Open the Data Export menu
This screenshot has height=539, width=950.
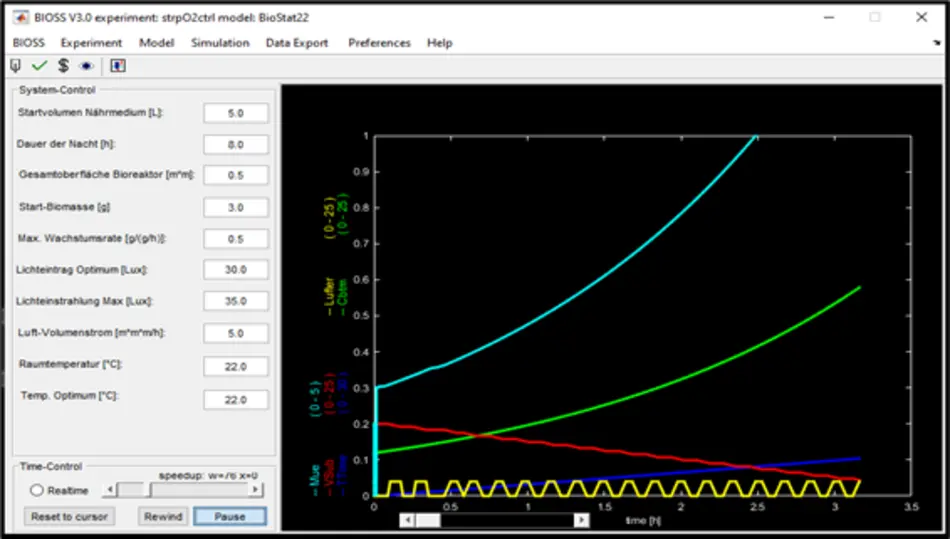pyautogui.click(x=298, y=43)
